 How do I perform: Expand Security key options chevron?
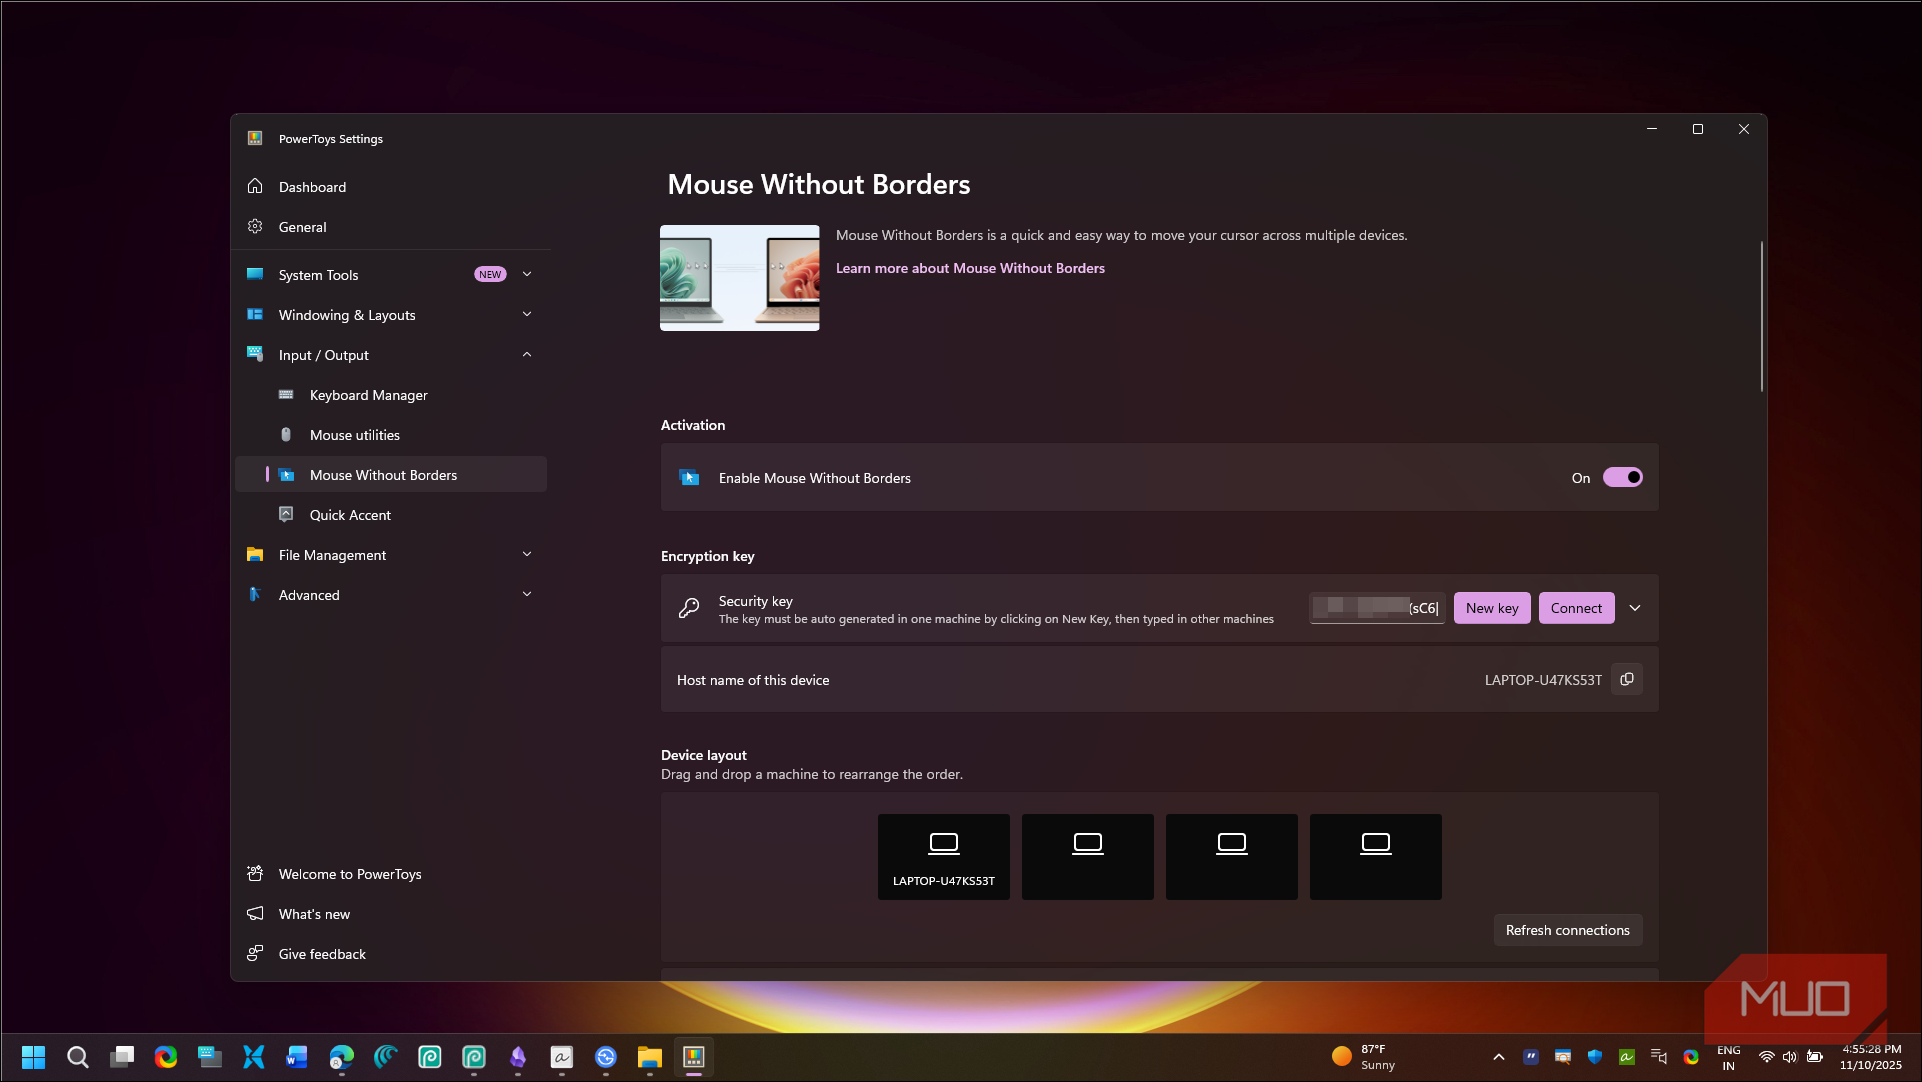click(x=1635, y=608)
